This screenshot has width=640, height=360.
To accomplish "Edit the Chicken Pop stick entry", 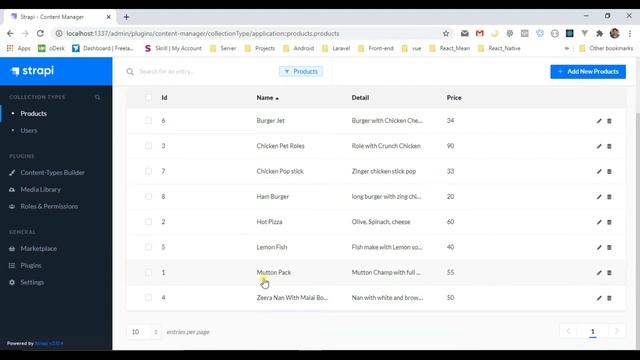I will [599, 171].
